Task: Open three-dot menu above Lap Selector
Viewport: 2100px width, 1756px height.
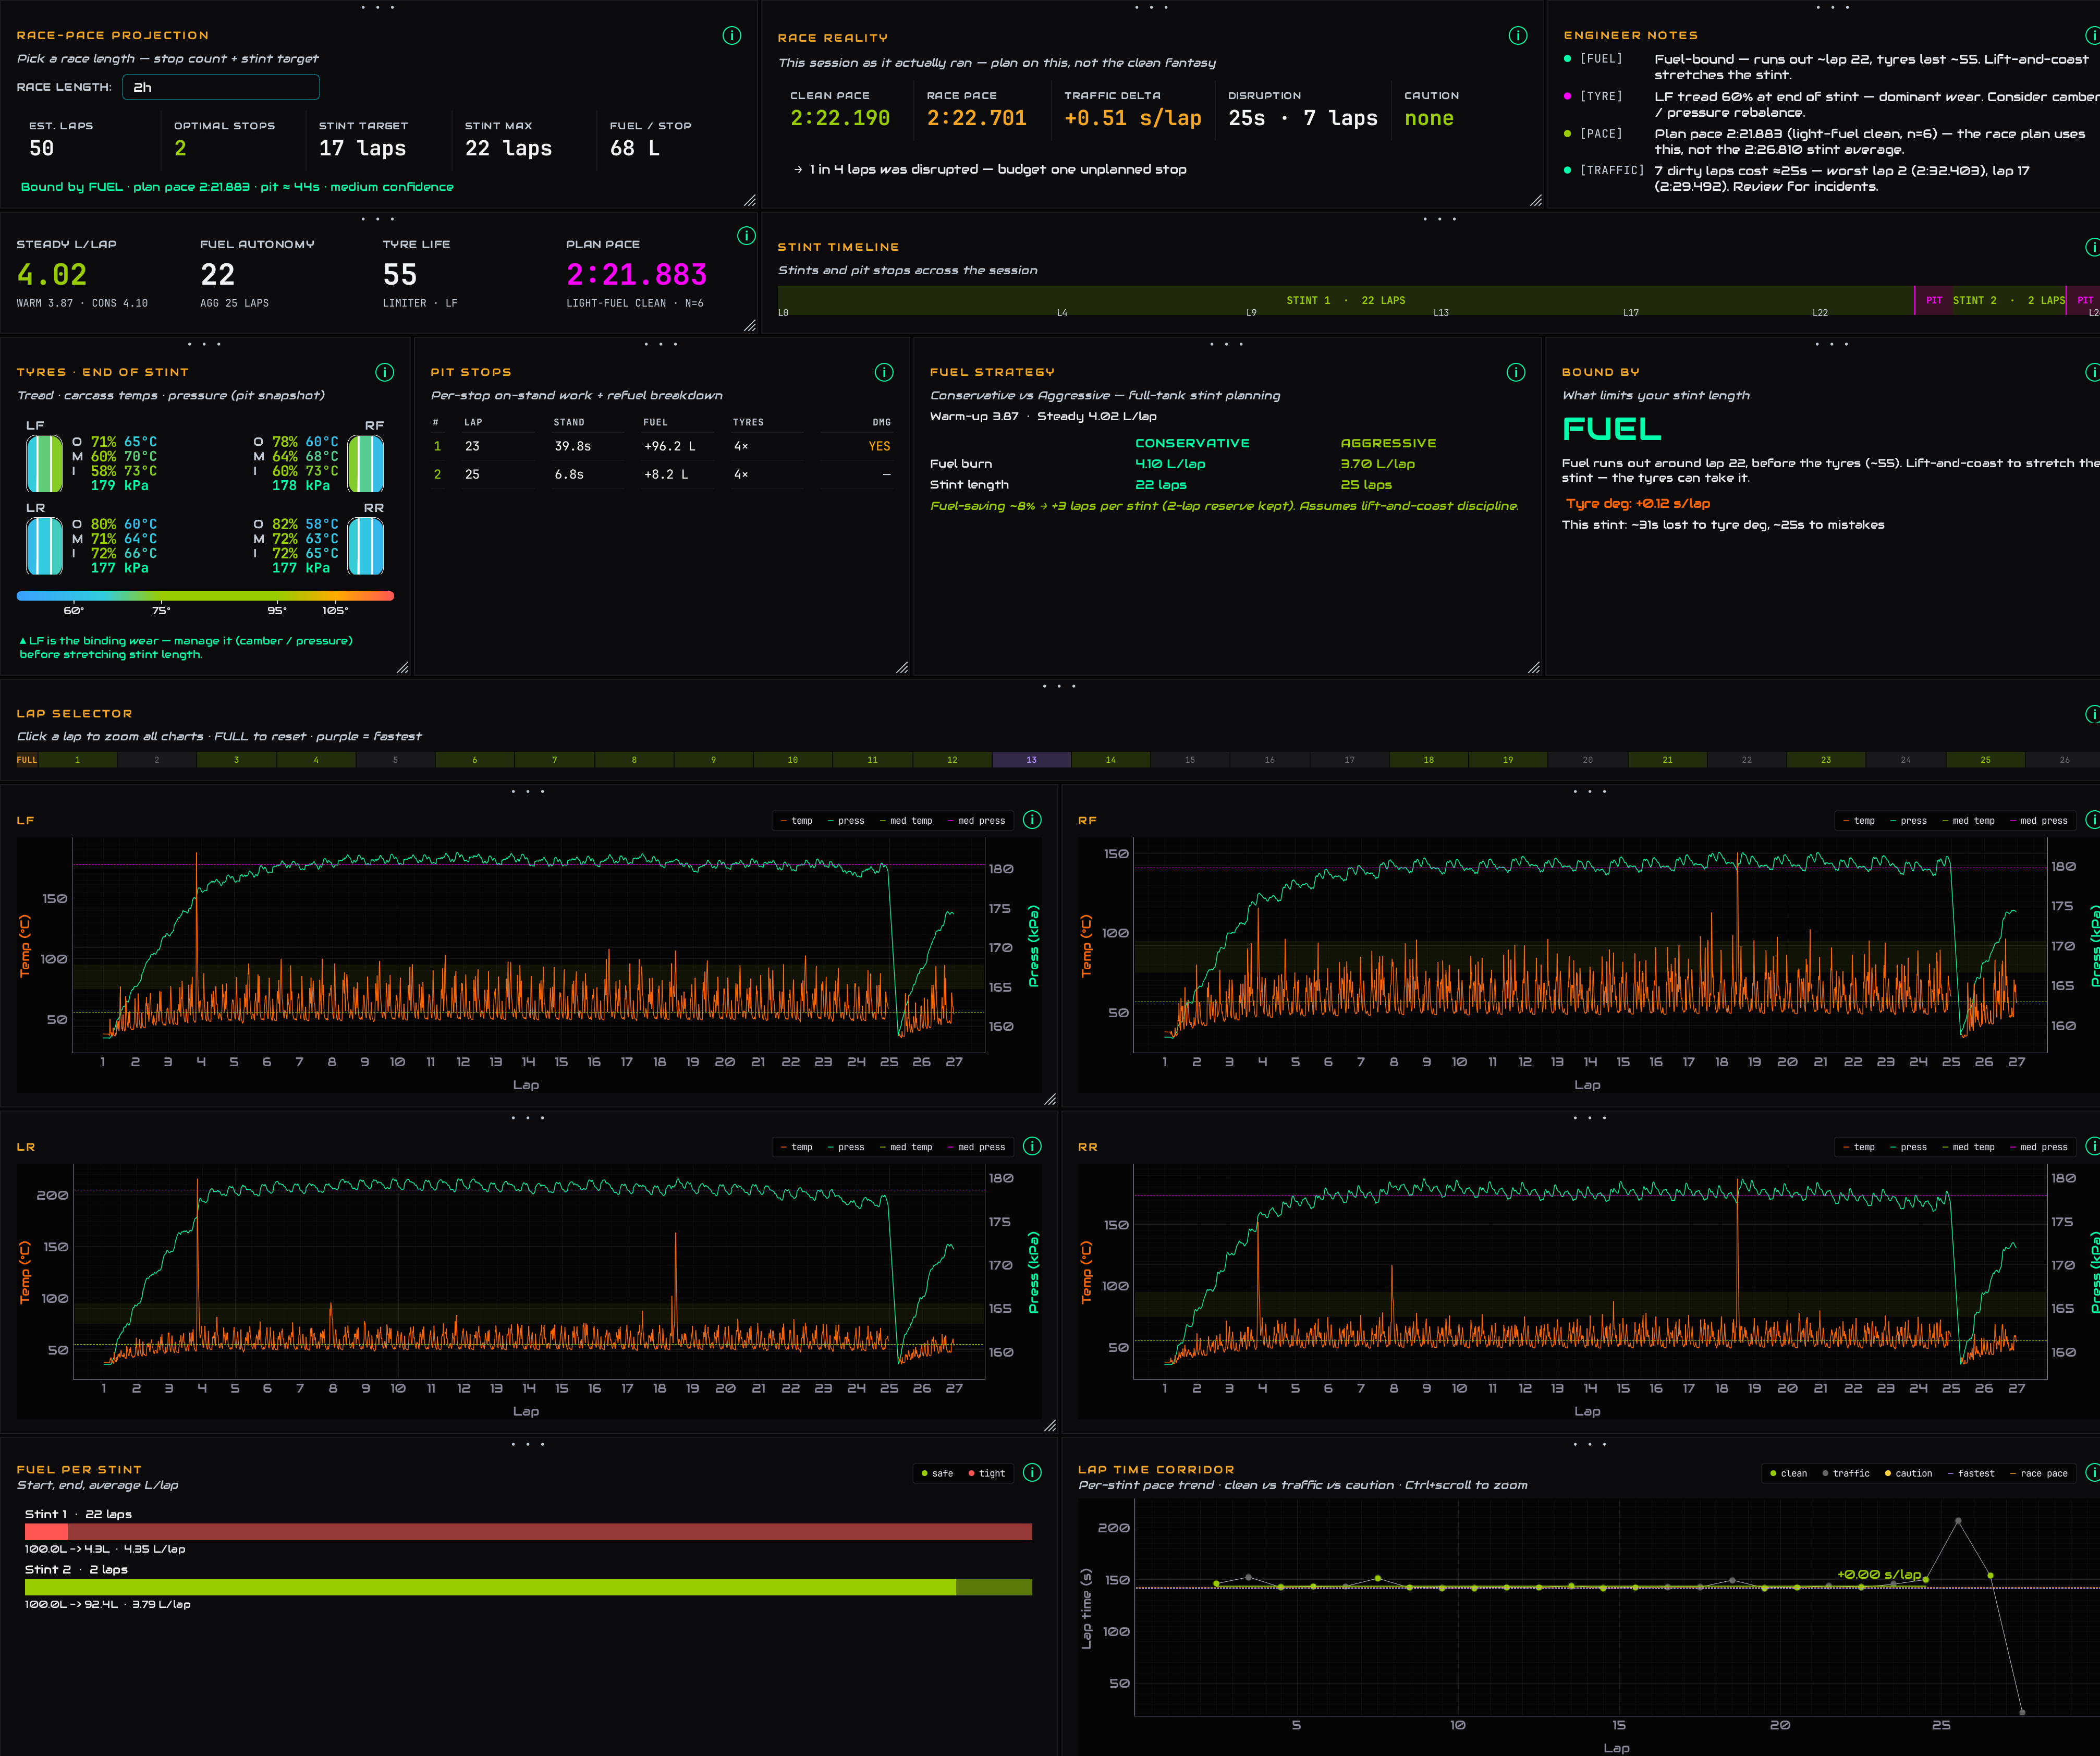Action: (x=1059, y=686)
